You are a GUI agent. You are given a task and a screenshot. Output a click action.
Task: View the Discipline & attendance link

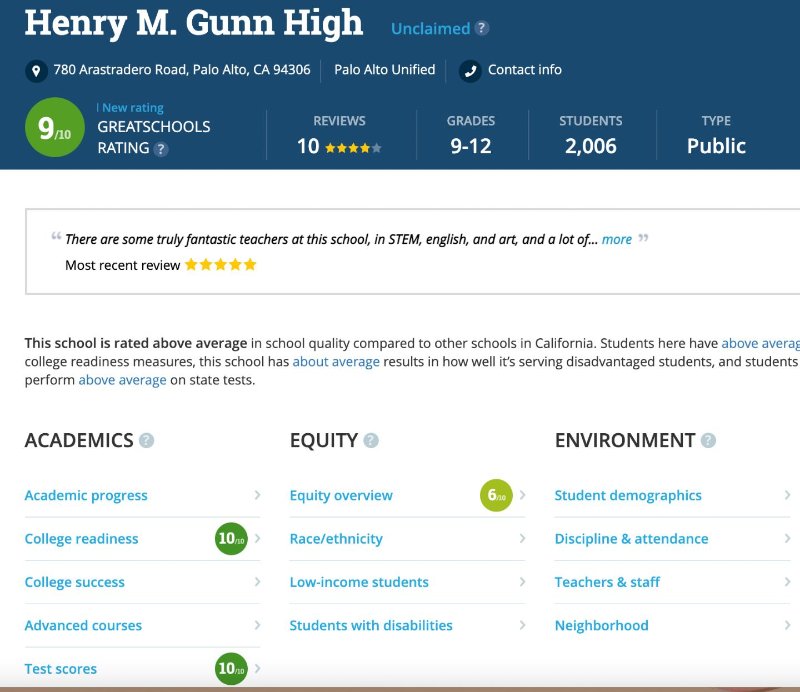(632, 539)
